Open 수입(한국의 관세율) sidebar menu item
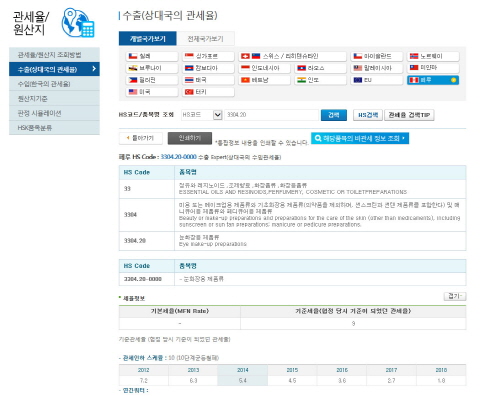 [x=54, y=84]
